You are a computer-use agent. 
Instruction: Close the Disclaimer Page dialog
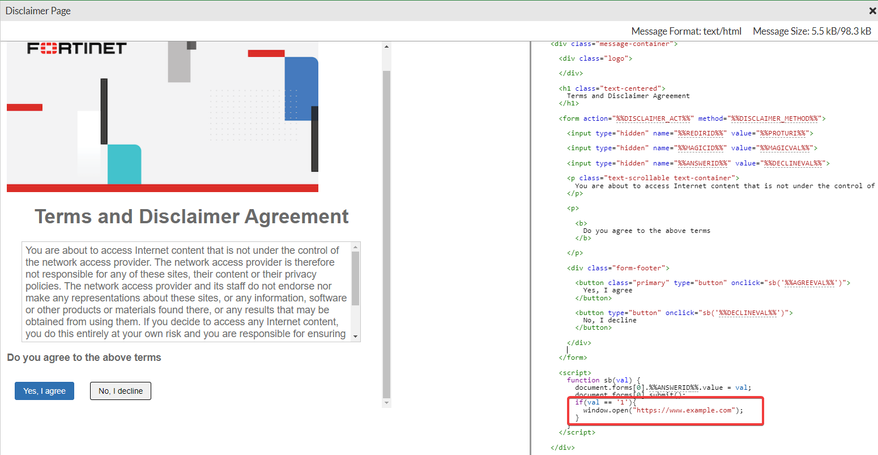click(x=872, y=10)
